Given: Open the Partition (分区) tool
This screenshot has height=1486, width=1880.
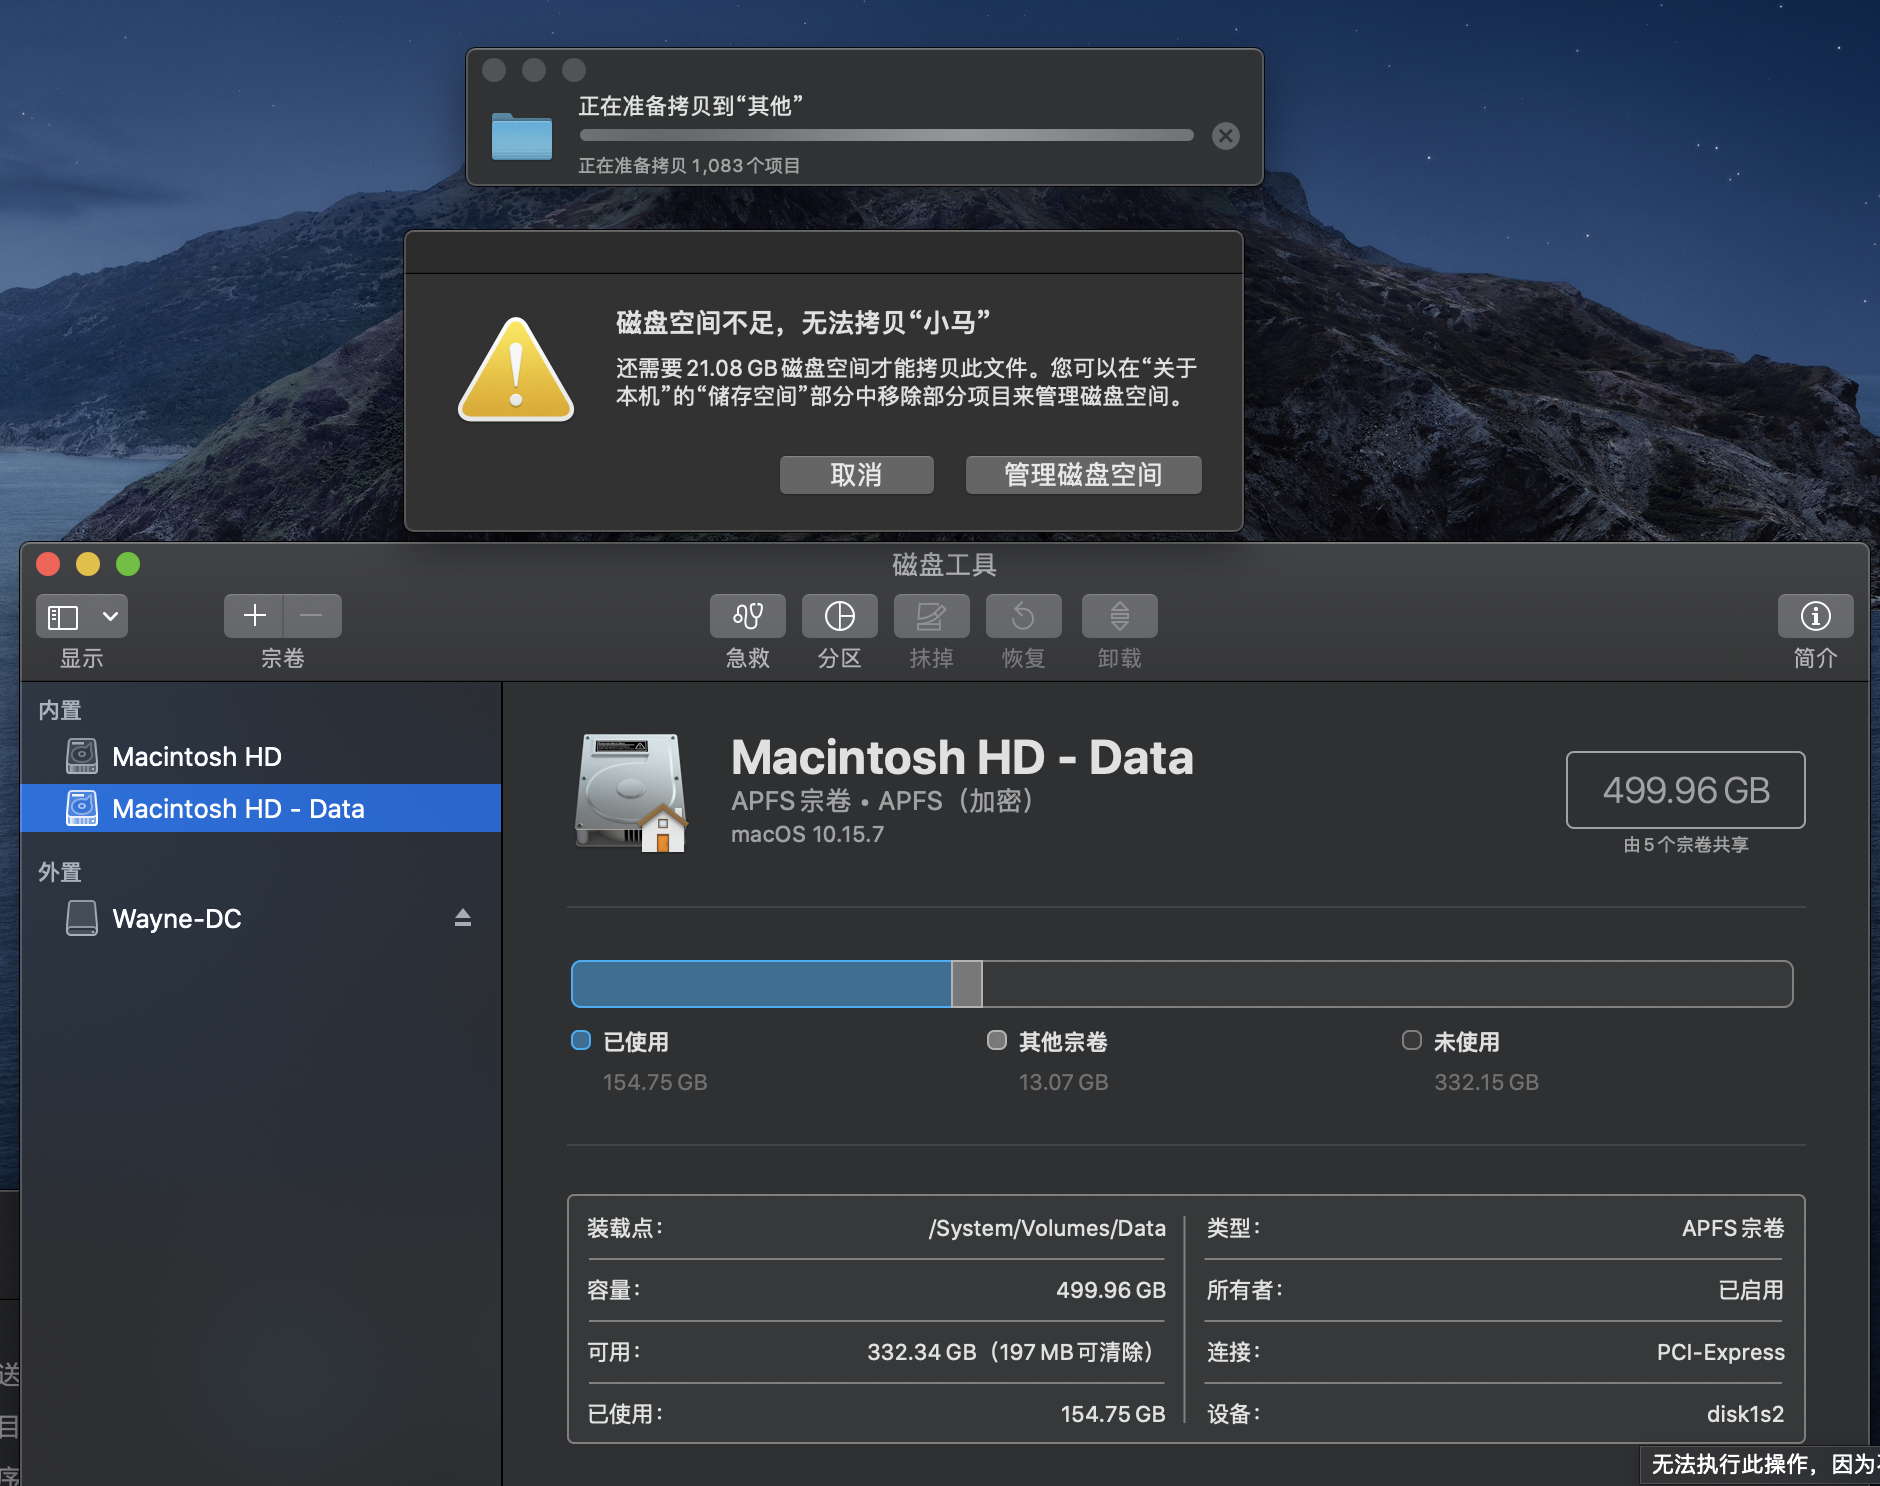Looking at the screenshot, I should tap(839, 616).
